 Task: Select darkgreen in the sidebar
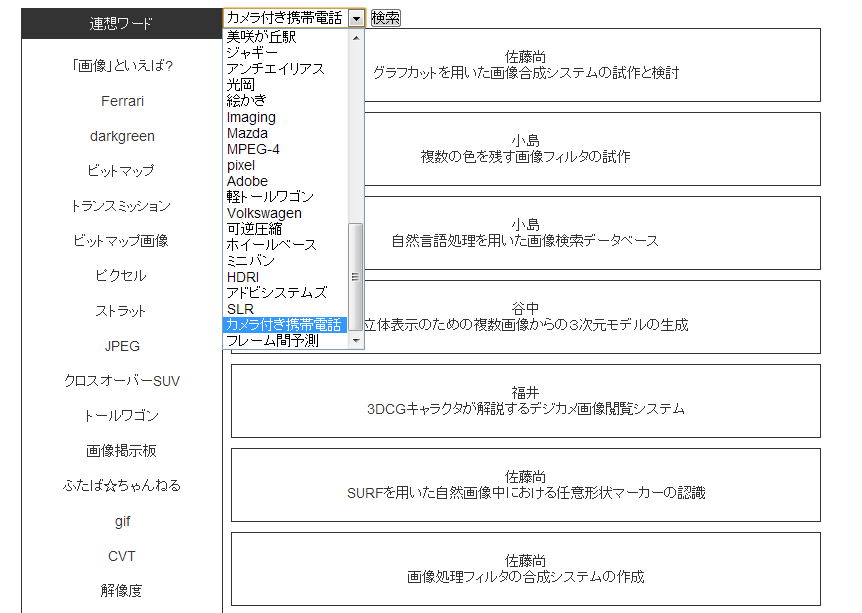122,136
